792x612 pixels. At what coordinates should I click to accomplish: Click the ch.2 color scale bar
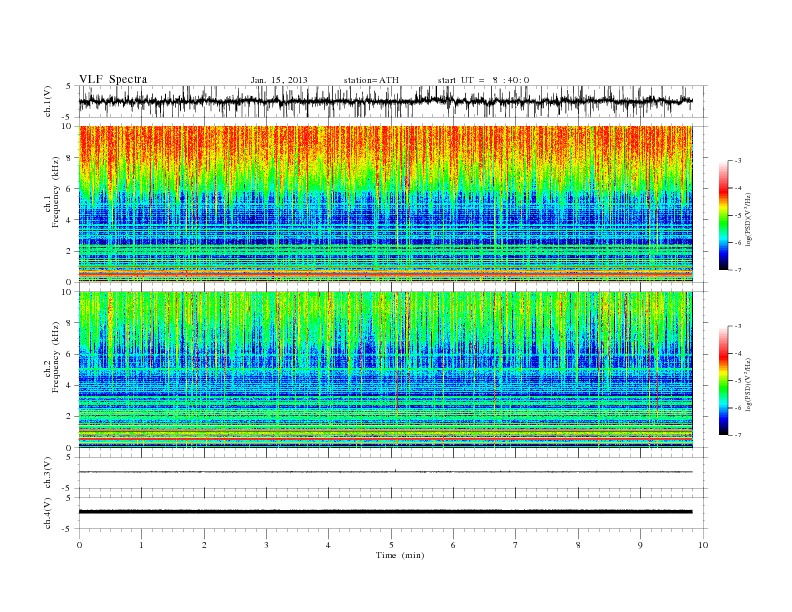point(723,380)
